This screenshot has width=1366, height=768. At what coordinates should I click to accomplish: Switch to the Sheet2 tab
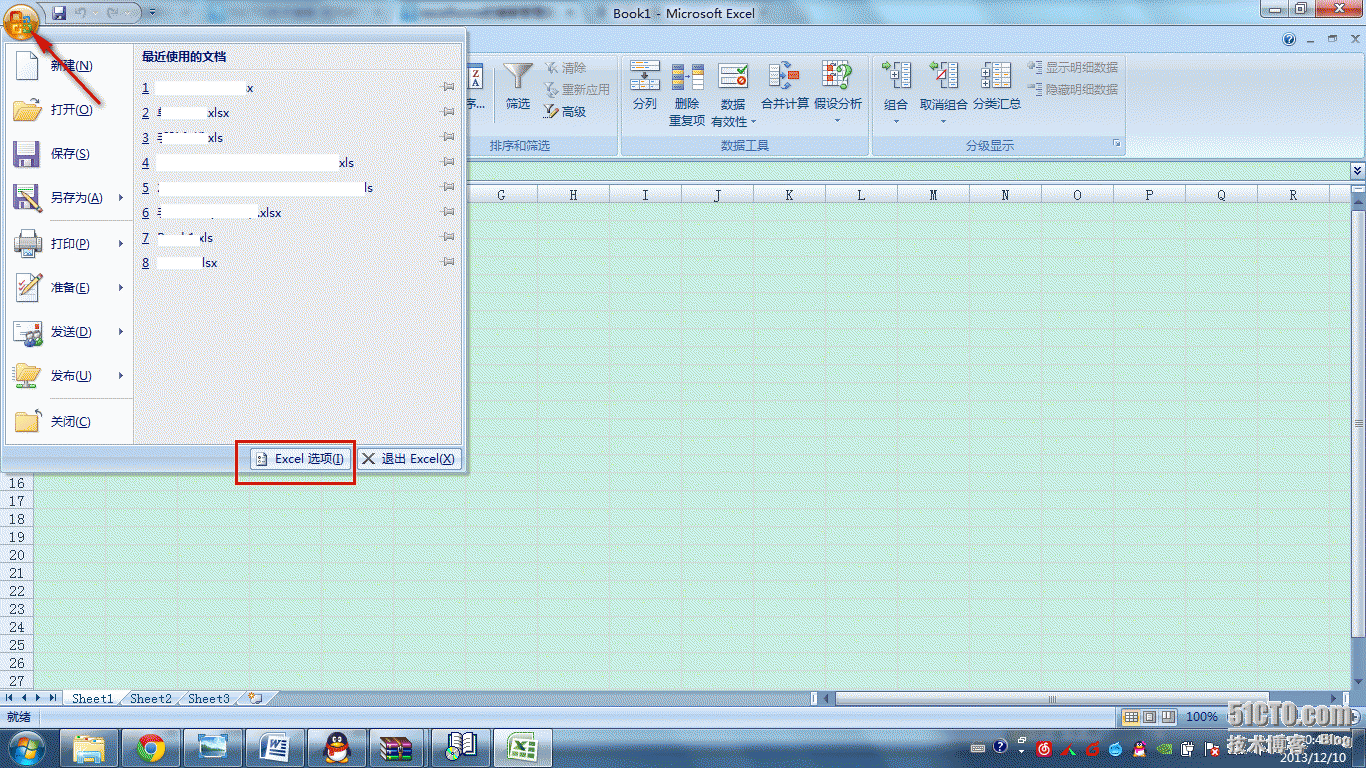pyautogui.click(x=151, y=699)
